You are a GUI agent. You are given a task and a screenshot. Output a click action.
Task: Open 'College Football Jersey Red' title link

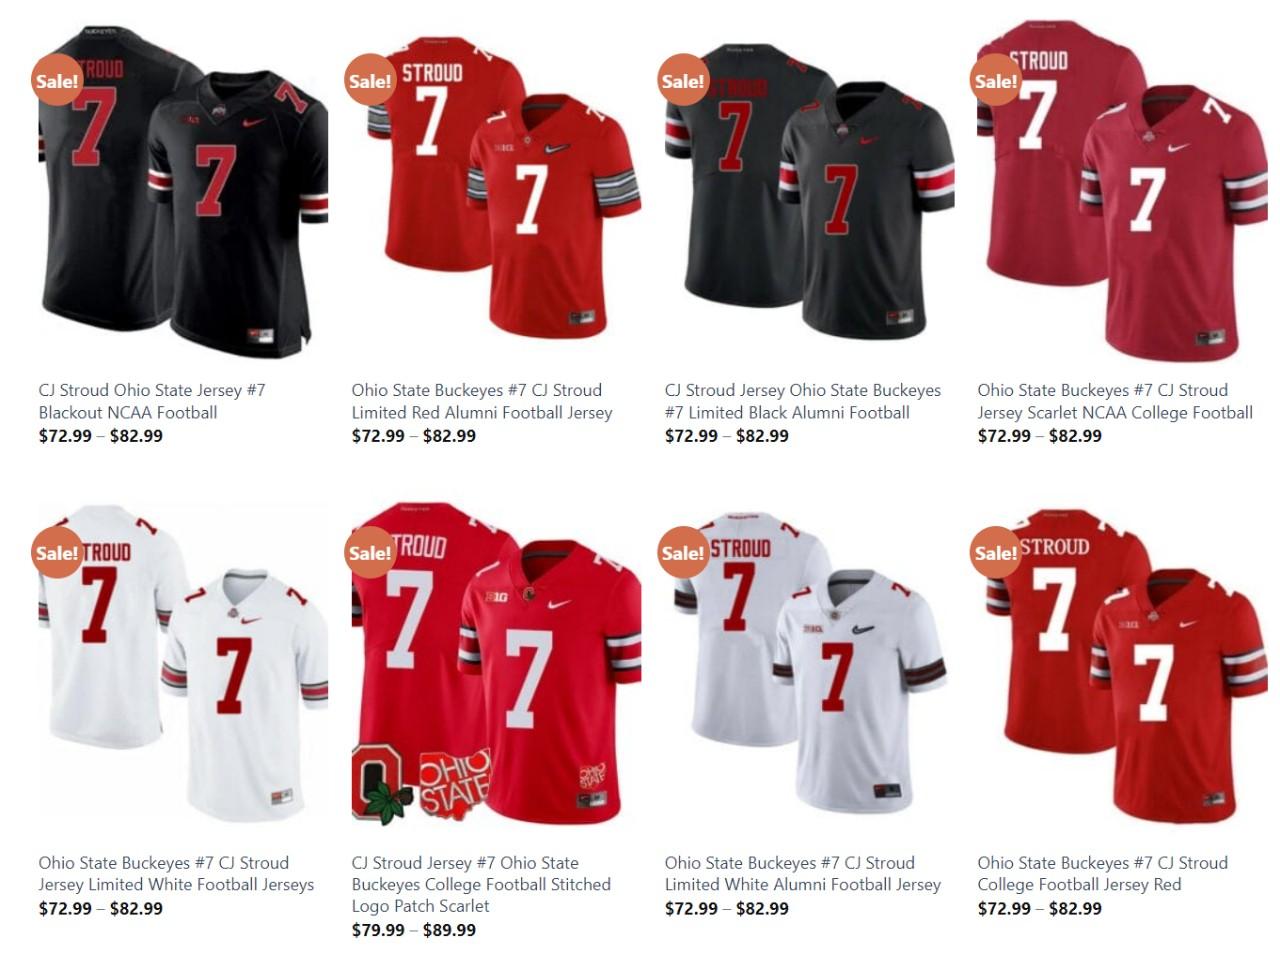[x=1079, y=885]
